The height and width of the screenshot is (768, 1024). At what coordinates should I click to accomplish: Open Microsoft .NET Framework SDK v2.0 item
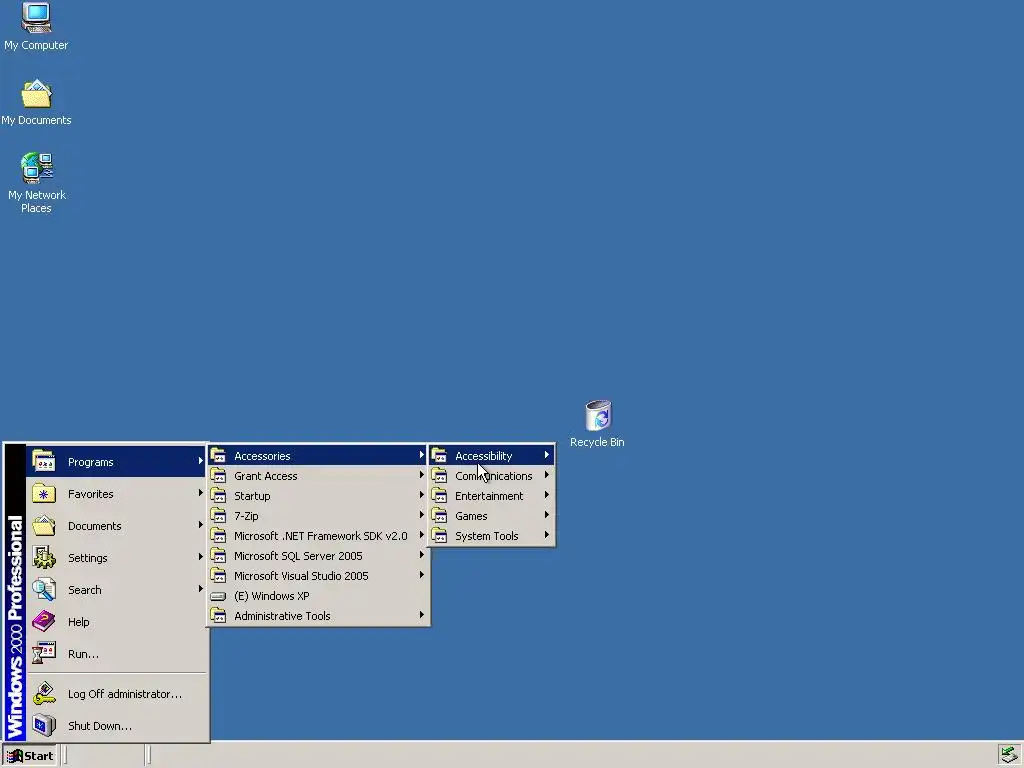click(x=318, y=536)
